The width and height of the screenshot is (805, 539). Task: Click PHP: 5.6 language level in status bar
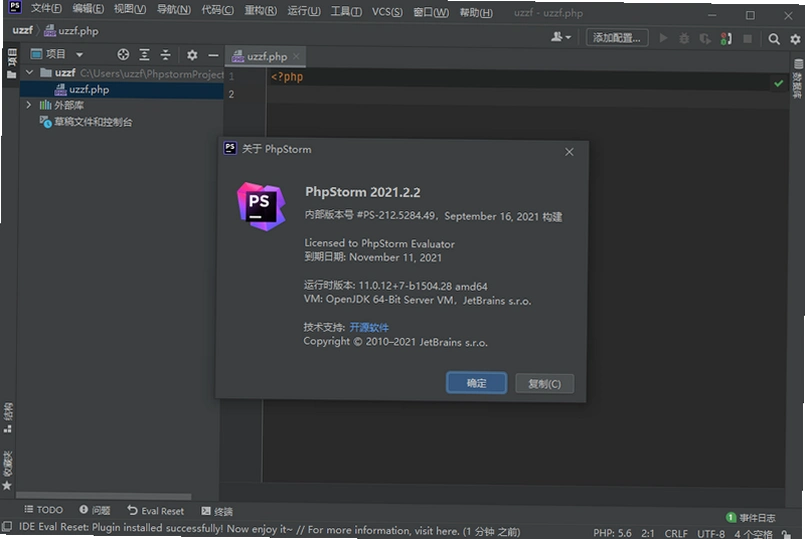tap(612, 533)
